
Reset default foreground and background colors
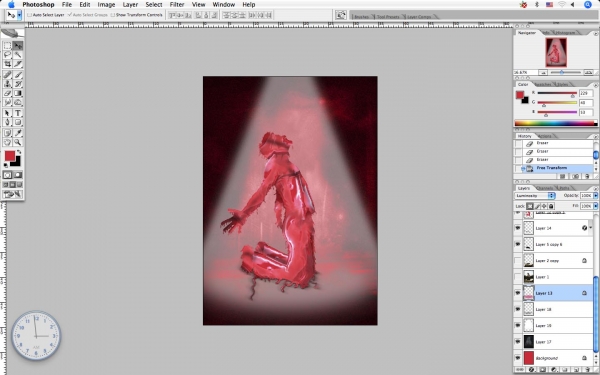(x=5, y=165)
